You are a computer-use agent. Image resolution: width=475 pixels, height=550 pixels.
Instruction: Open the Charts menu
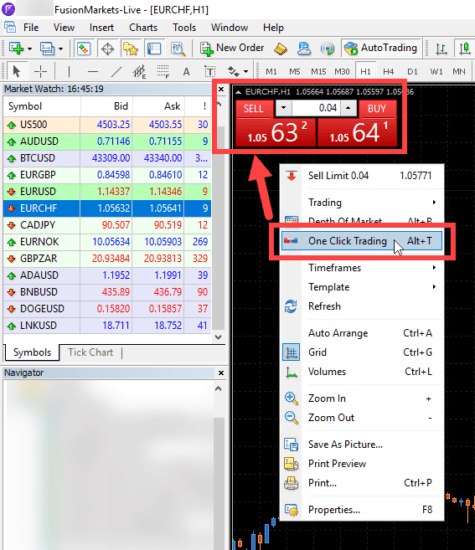(143, 27)
